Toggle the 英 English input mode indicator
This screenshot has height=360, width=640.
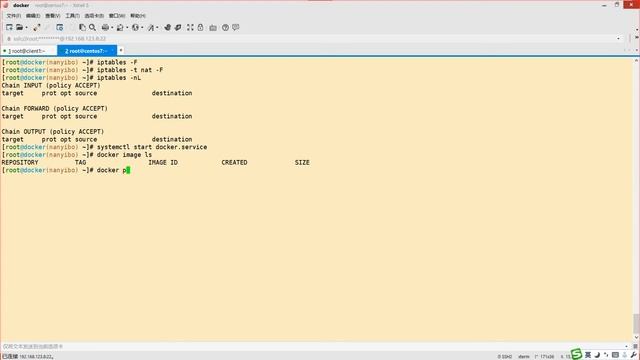click(588, 355)
